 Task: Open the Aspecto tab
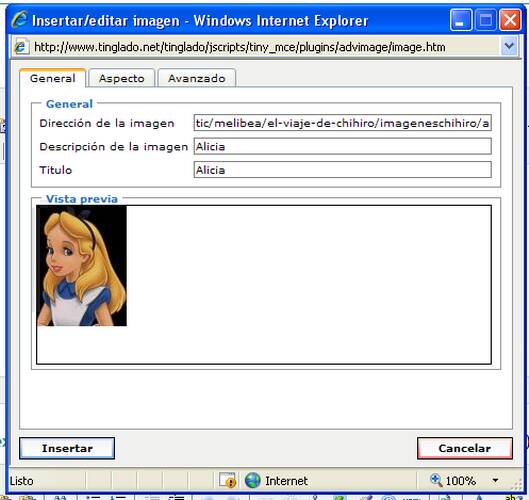(x=122, y=78)
